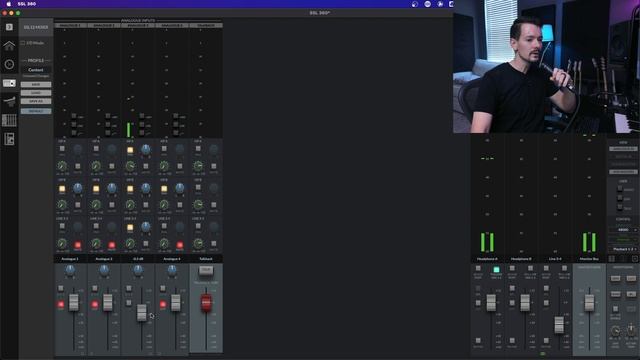The width and height of the screenshot is (640, 360).
Task: Open the Home page icon in sidebar
Action: click(x=9, y=45)
